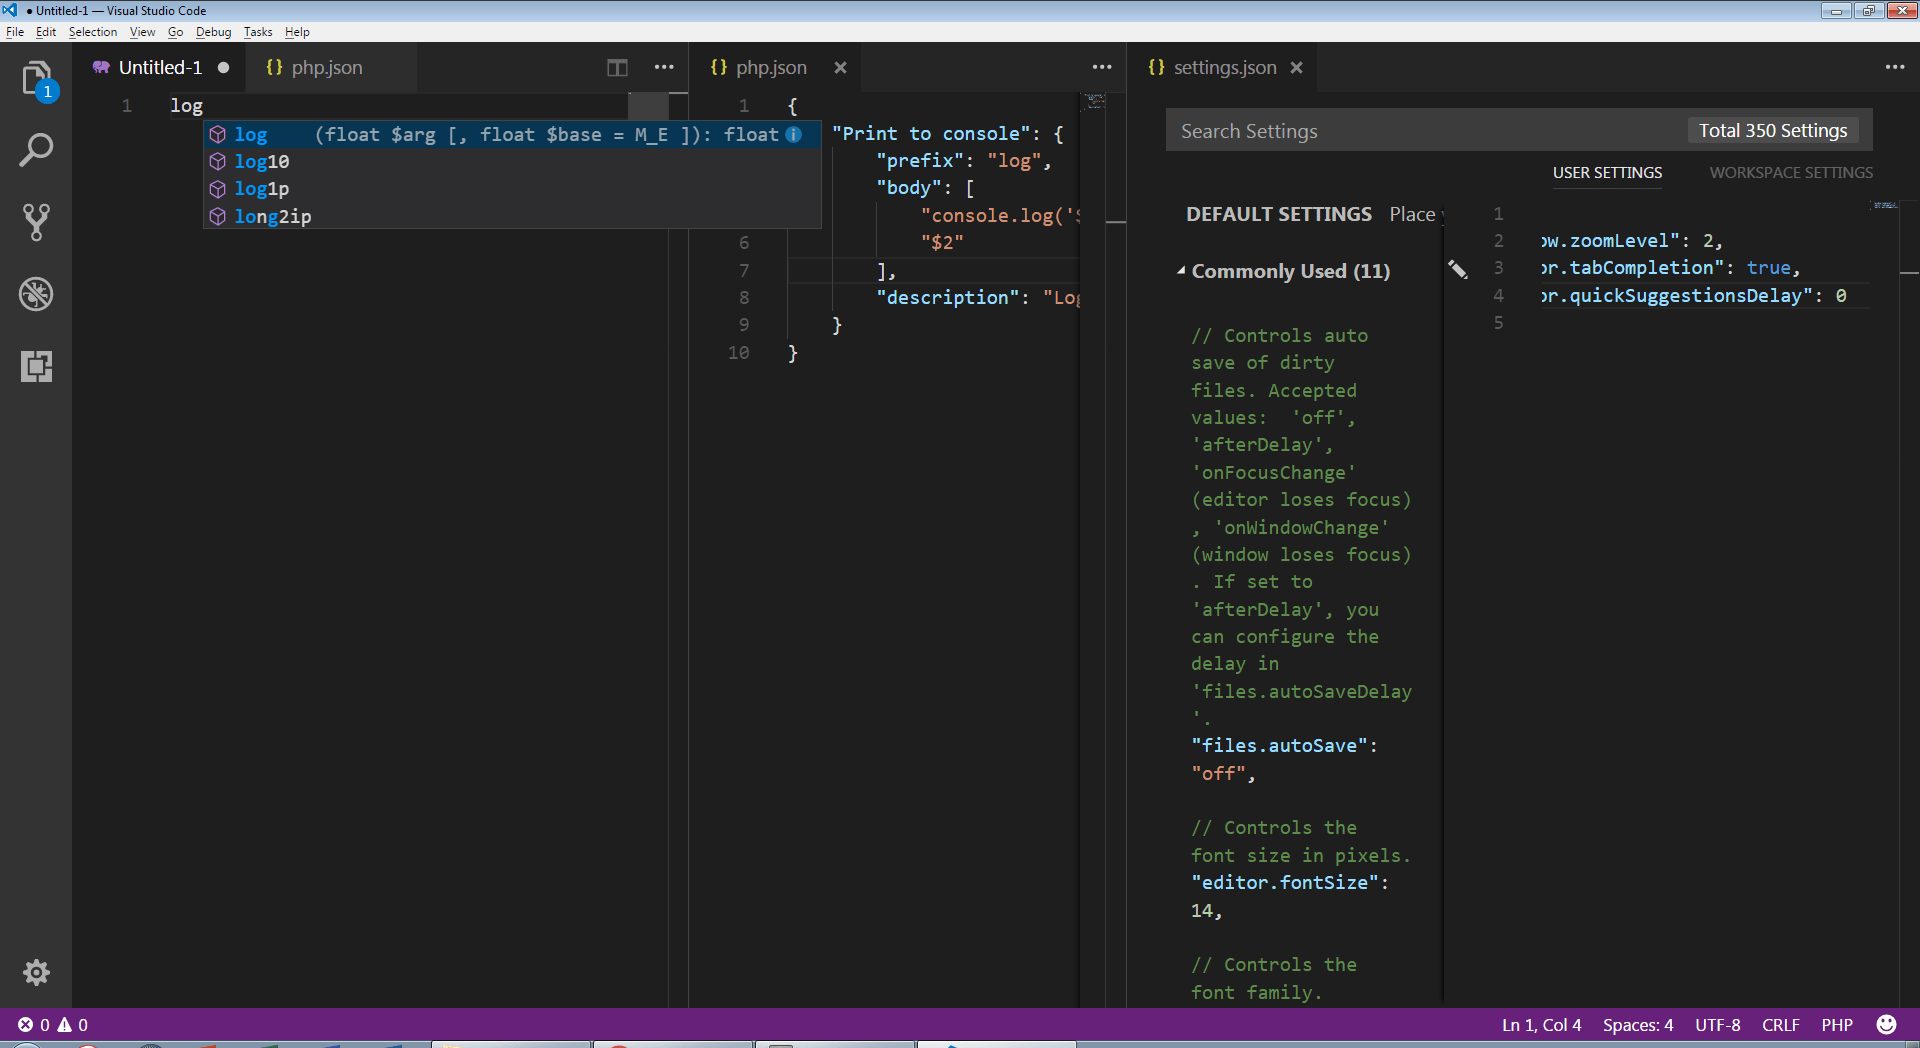Open the Selection menu
This screenshot has width=1920, height=1048.
93,32
